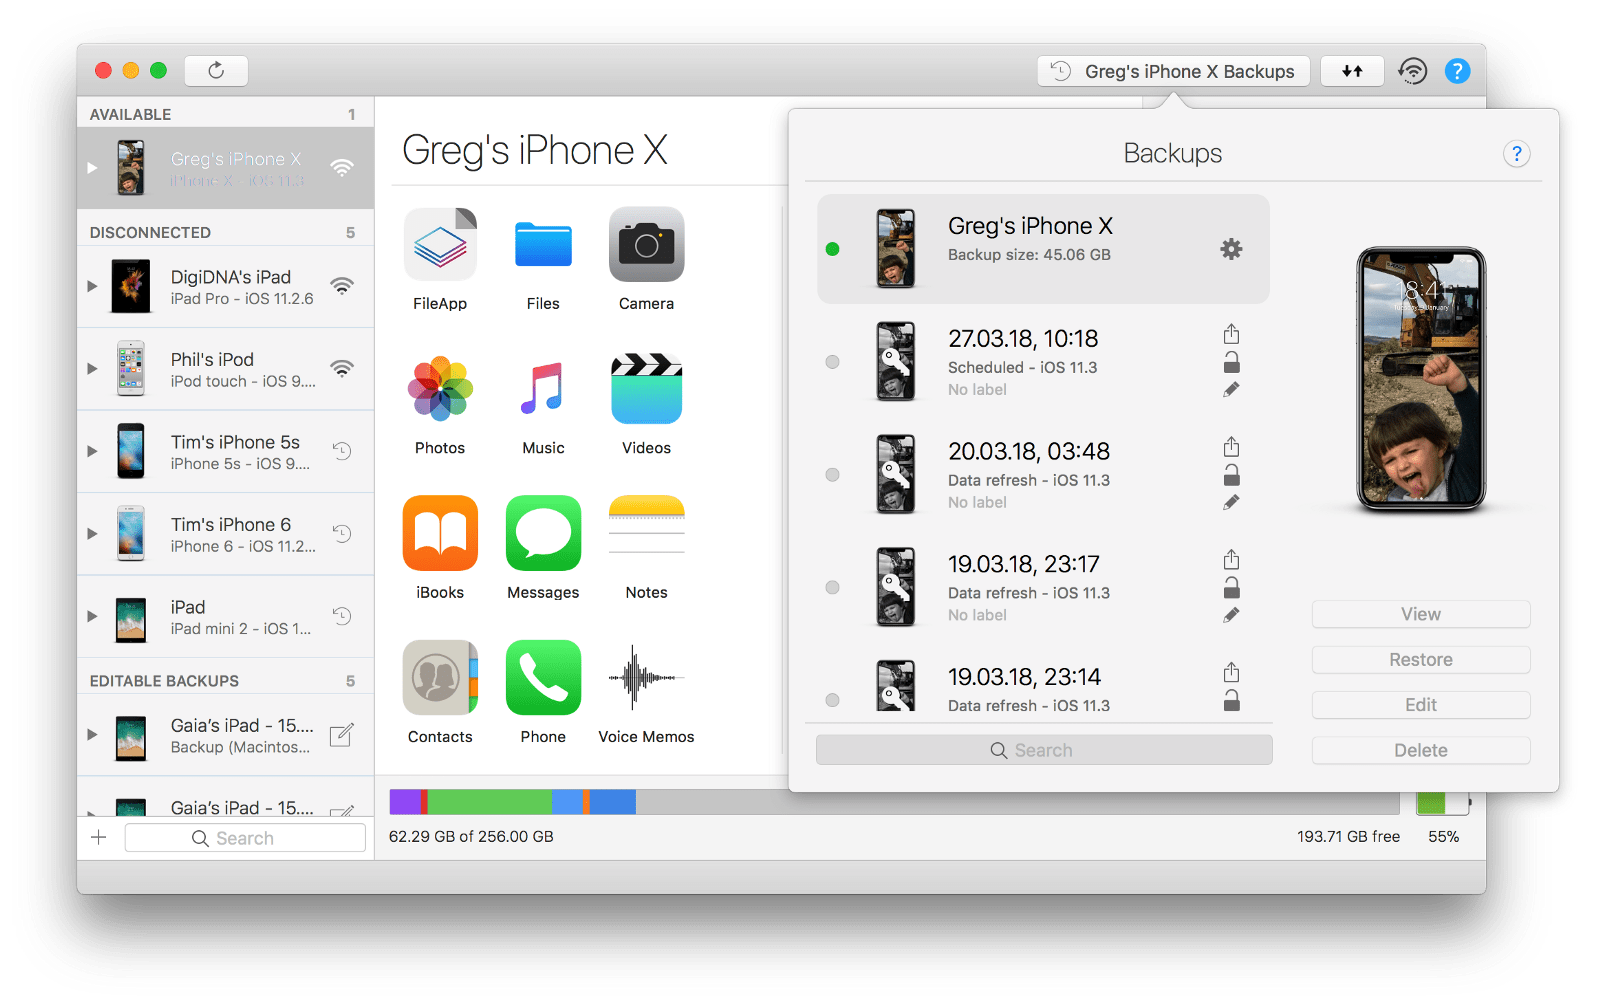Open the FileApp icon
1600x1004 pixels.
(440, 245)
